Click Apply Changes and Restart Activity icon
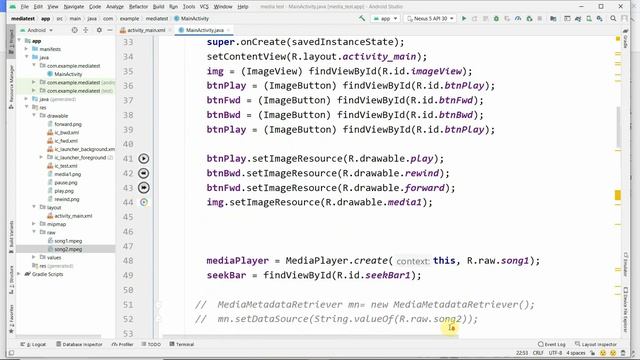 click(474, 18)
